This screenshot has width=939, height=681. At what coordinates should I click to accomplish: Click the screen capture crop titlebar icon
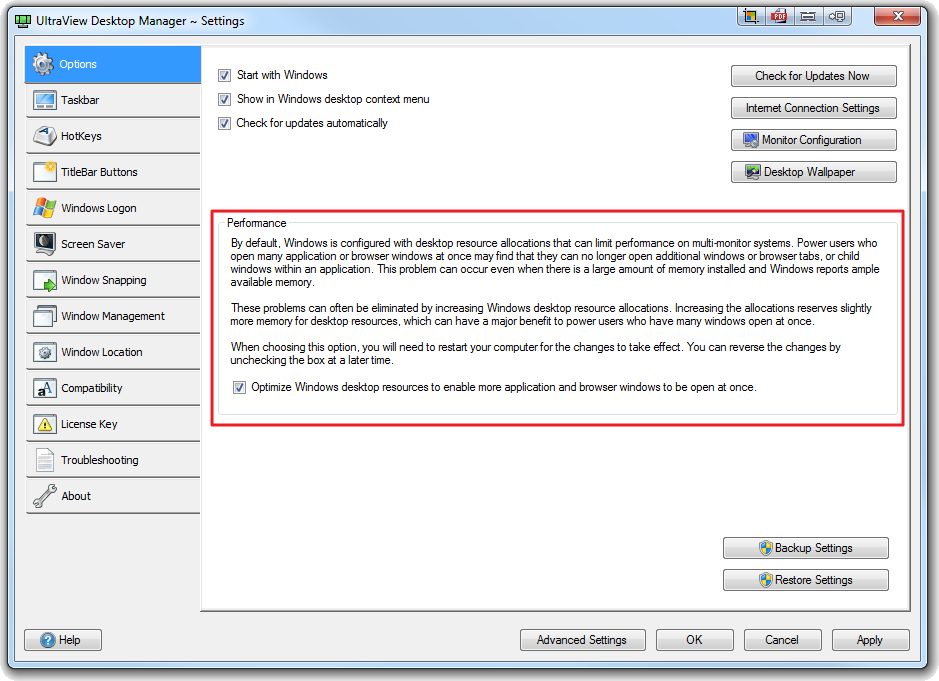750,16
